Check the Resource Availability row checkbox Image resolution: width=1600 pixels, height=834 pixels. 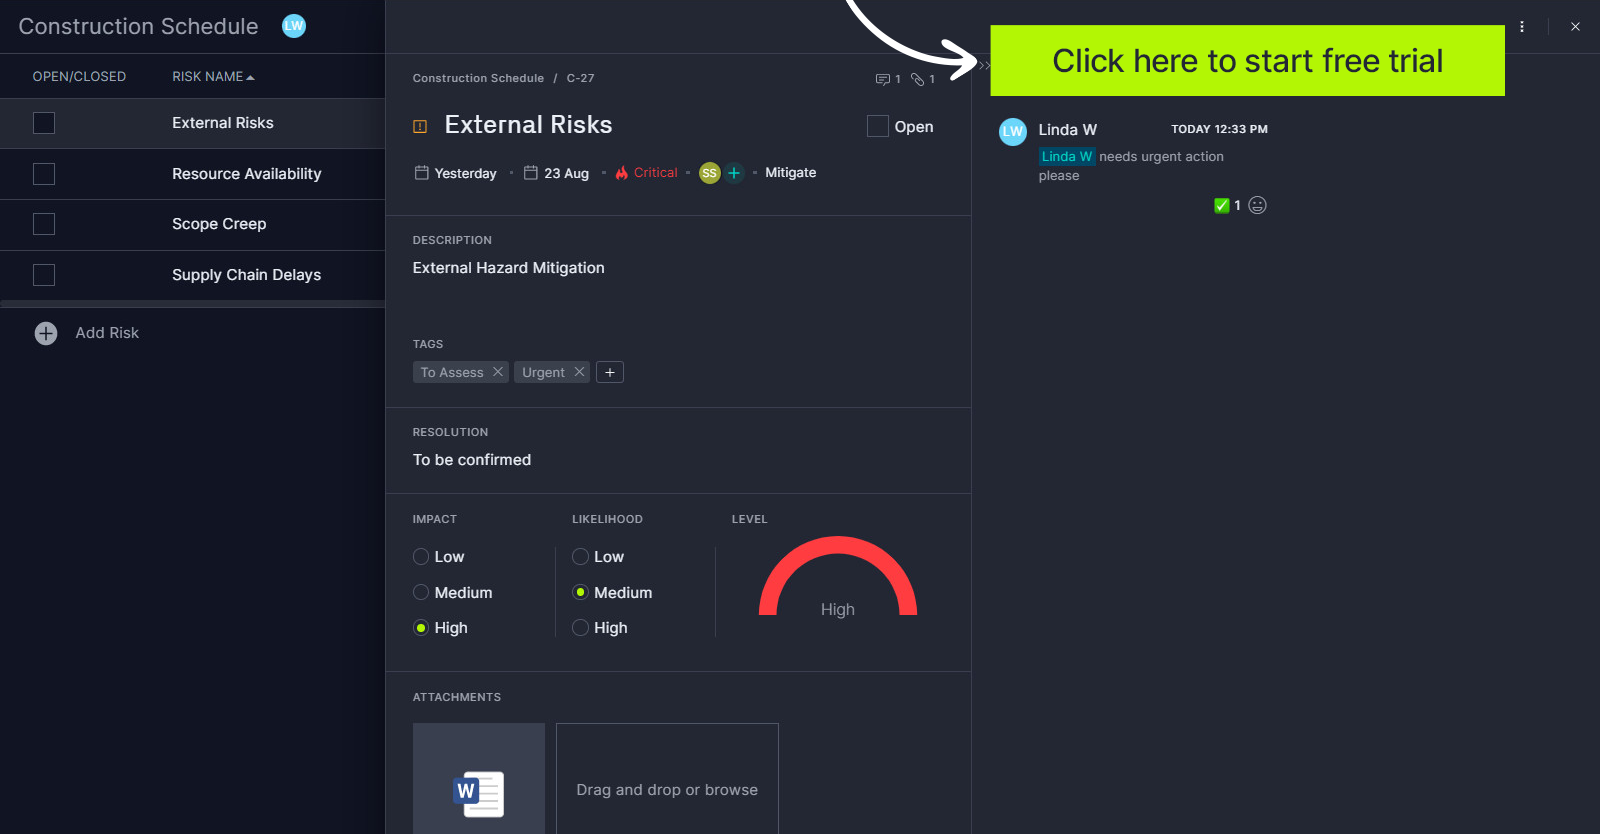click(x=44, y=174)
